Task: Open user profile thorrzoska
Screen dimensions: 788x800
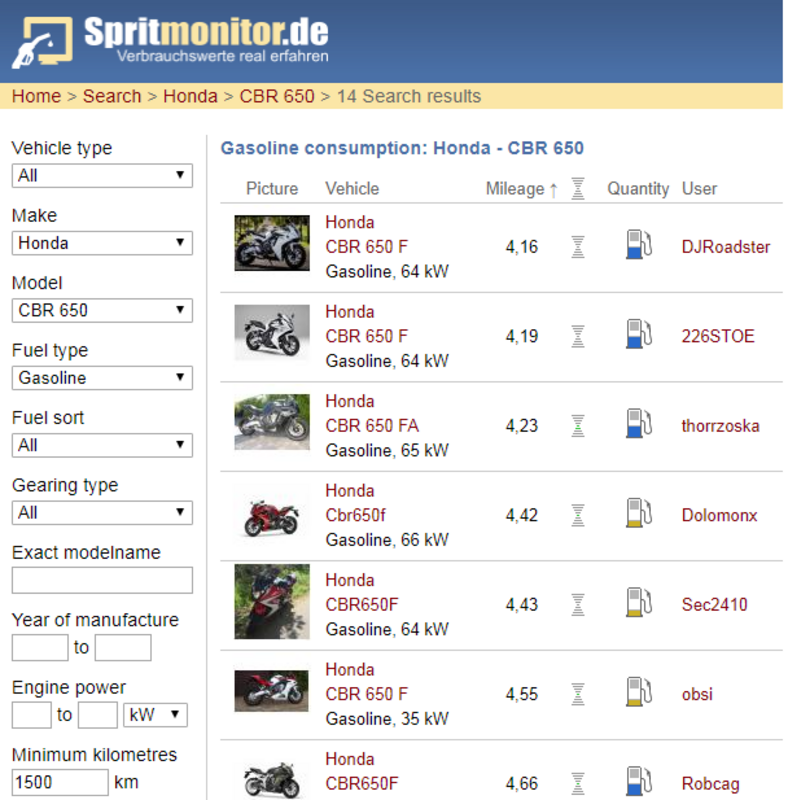Action: (720, 426)
